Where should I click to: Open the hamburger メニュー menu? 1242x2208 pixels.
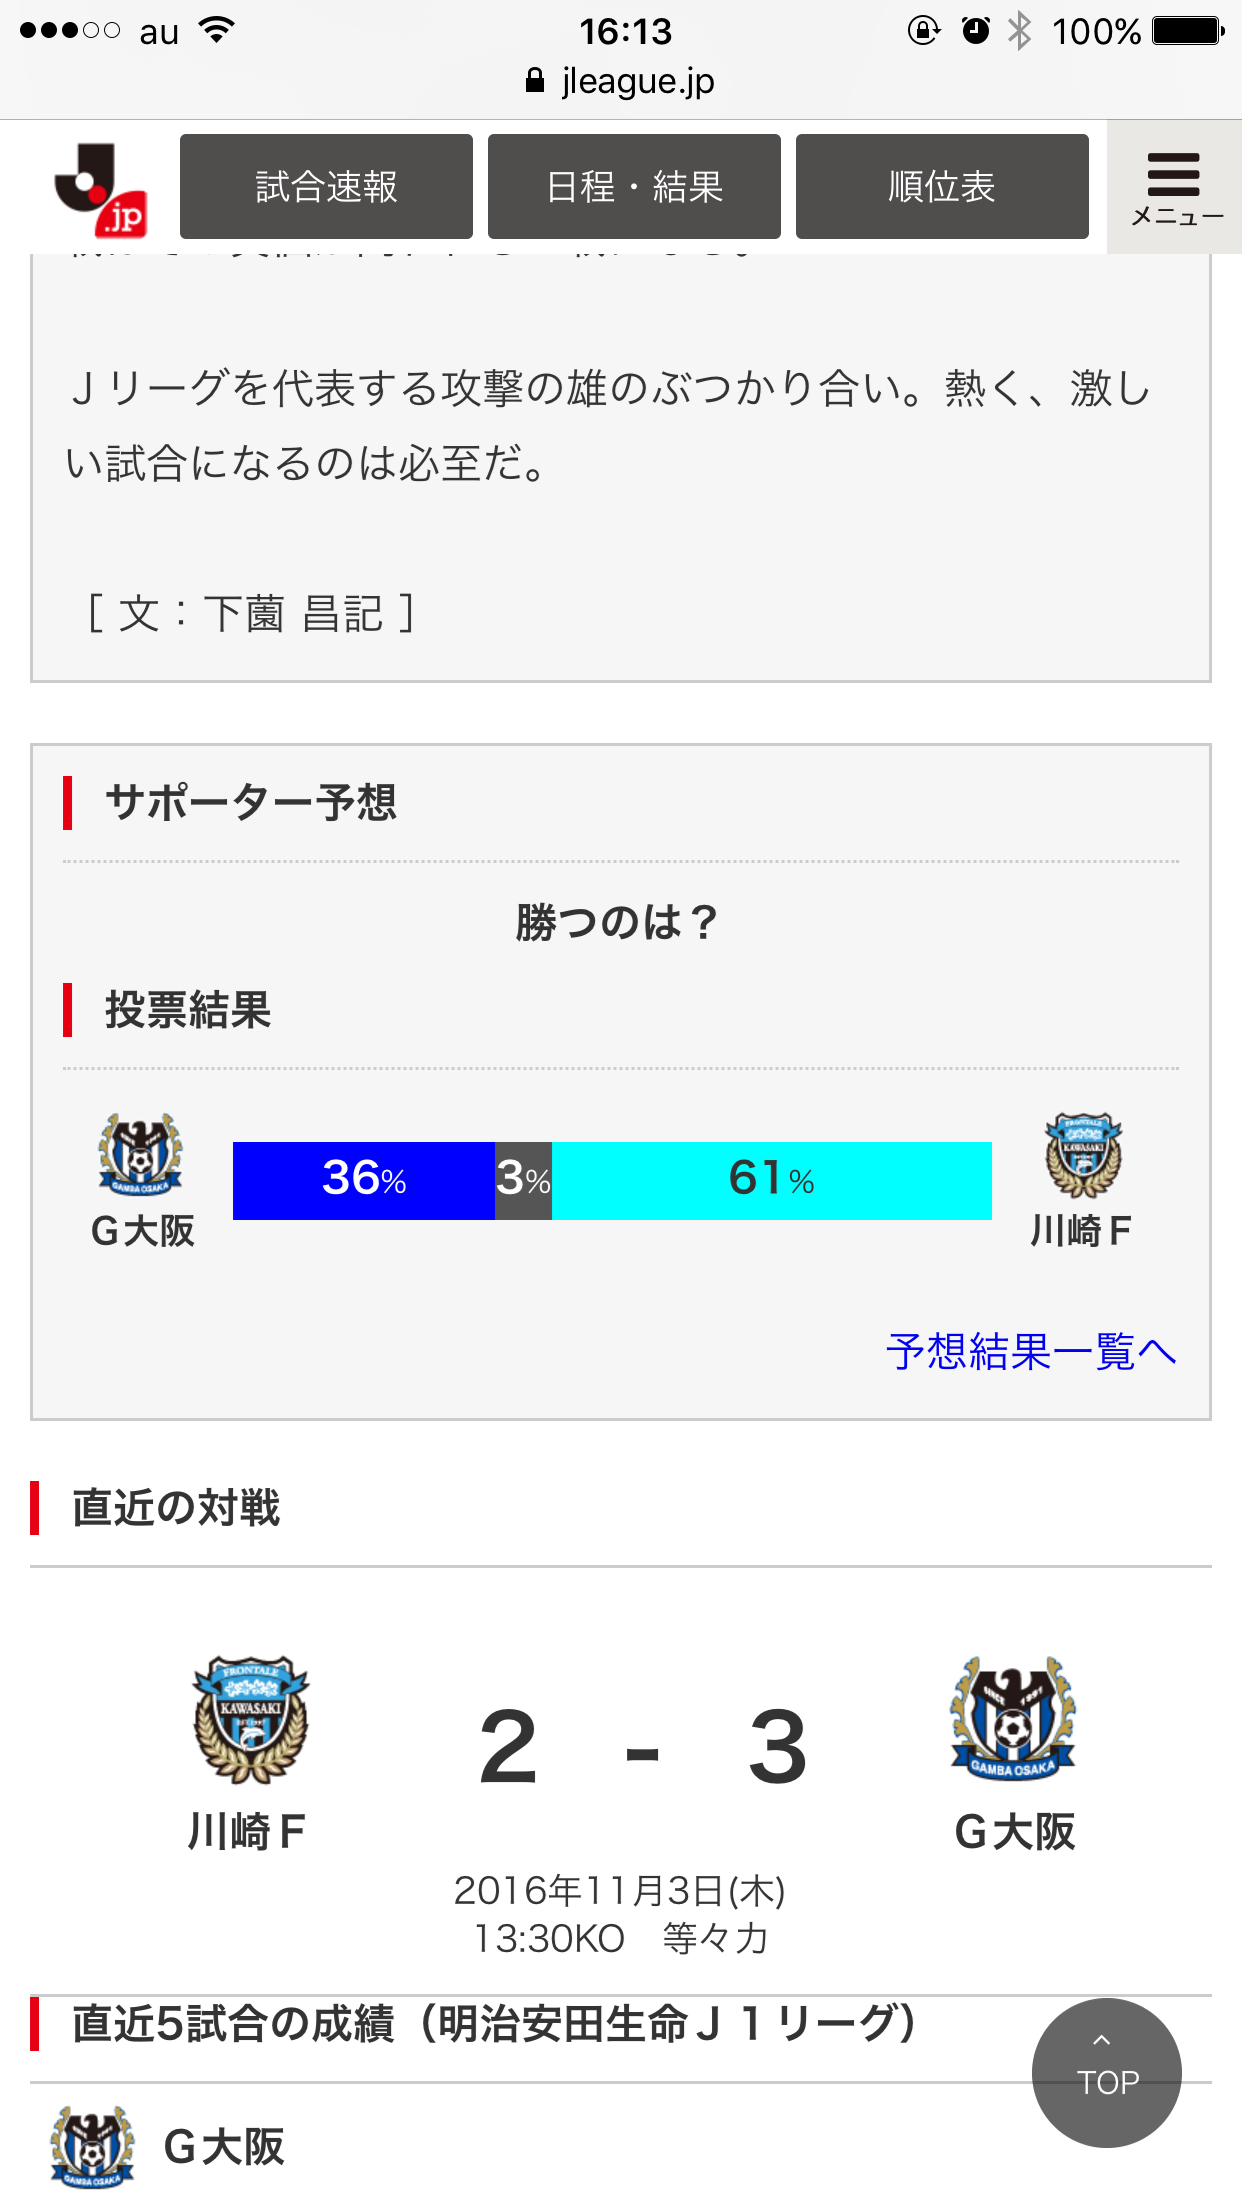1174,187
